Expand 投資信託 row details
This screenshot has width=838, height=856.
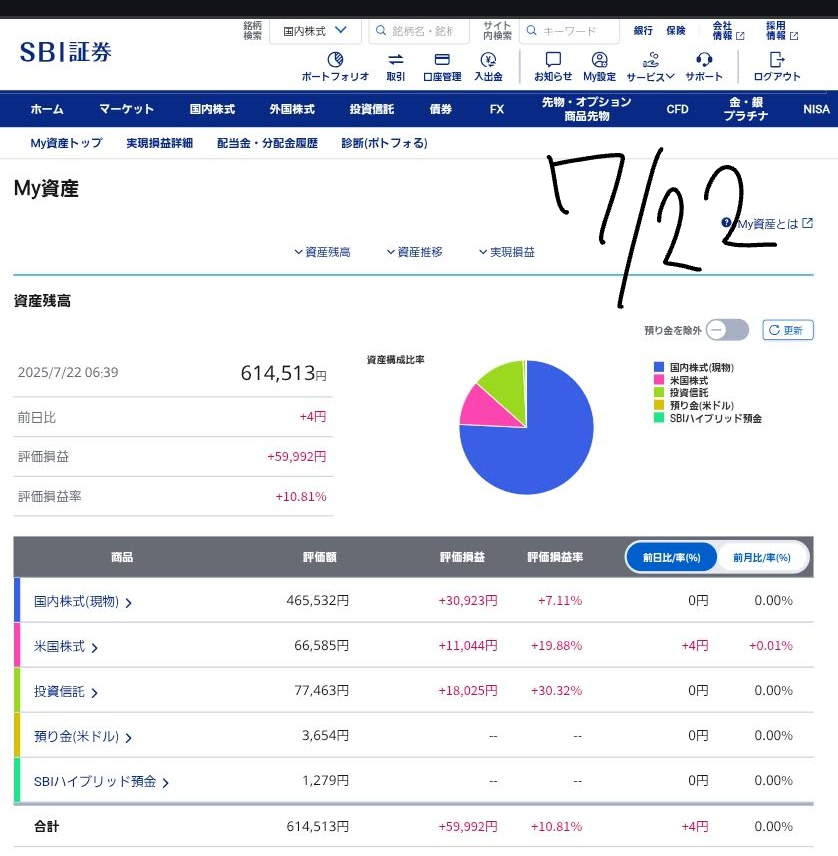pyautogui.click(x=66, y=692)
